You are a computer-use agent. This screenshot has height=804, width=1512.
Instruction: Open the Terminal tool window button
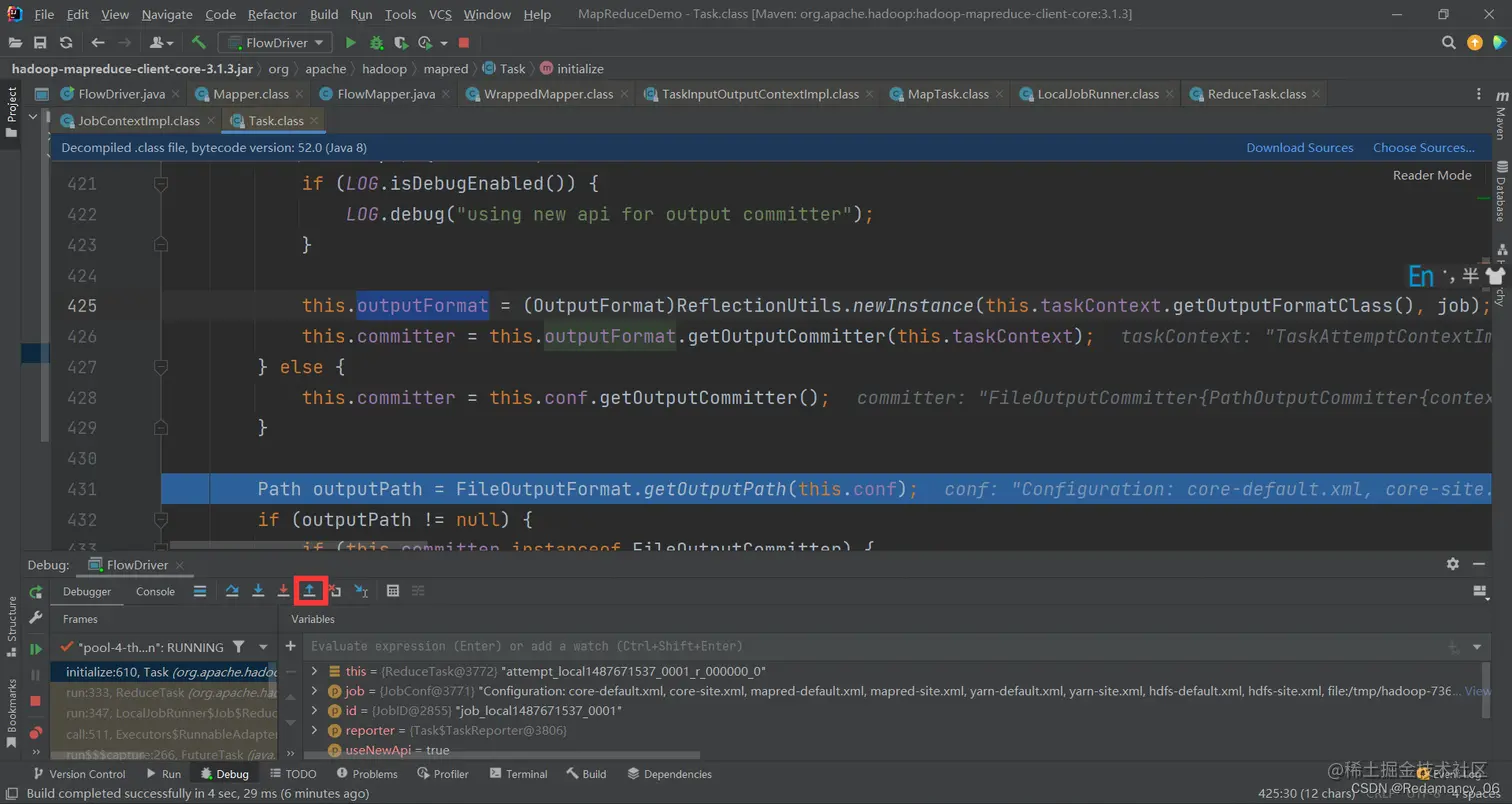[x=518, y=774]
